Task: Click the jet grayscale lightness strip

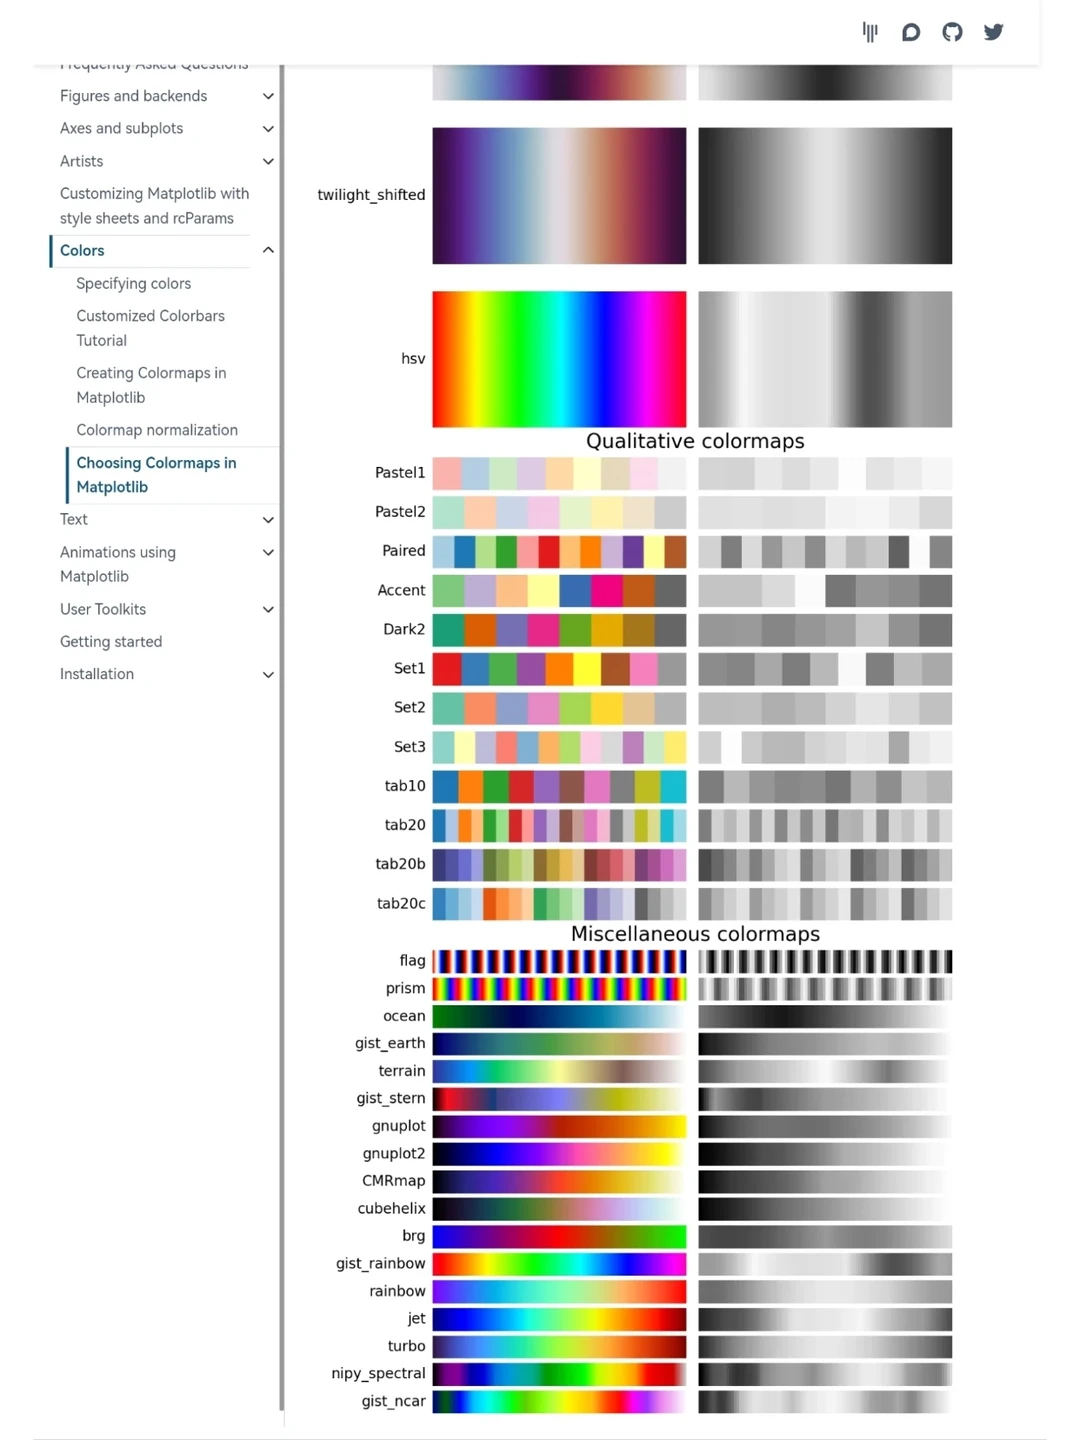Action: click(825, 1319)
